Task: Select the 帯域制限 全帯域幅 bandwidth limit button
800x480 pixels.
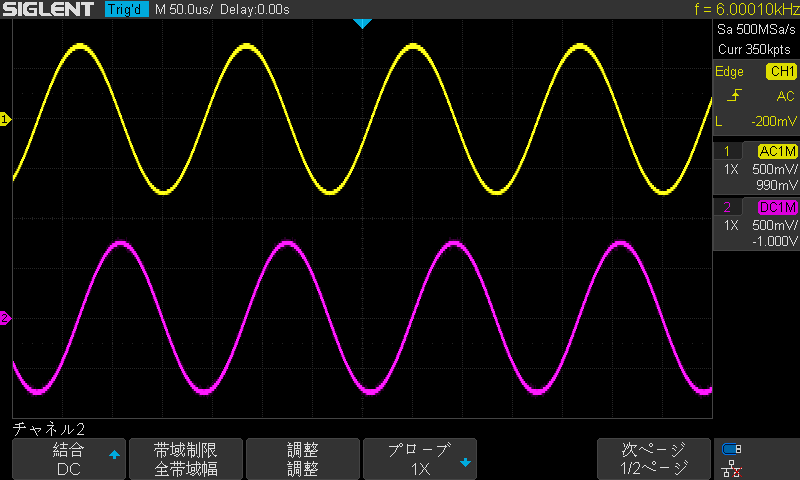Action: 186,459
